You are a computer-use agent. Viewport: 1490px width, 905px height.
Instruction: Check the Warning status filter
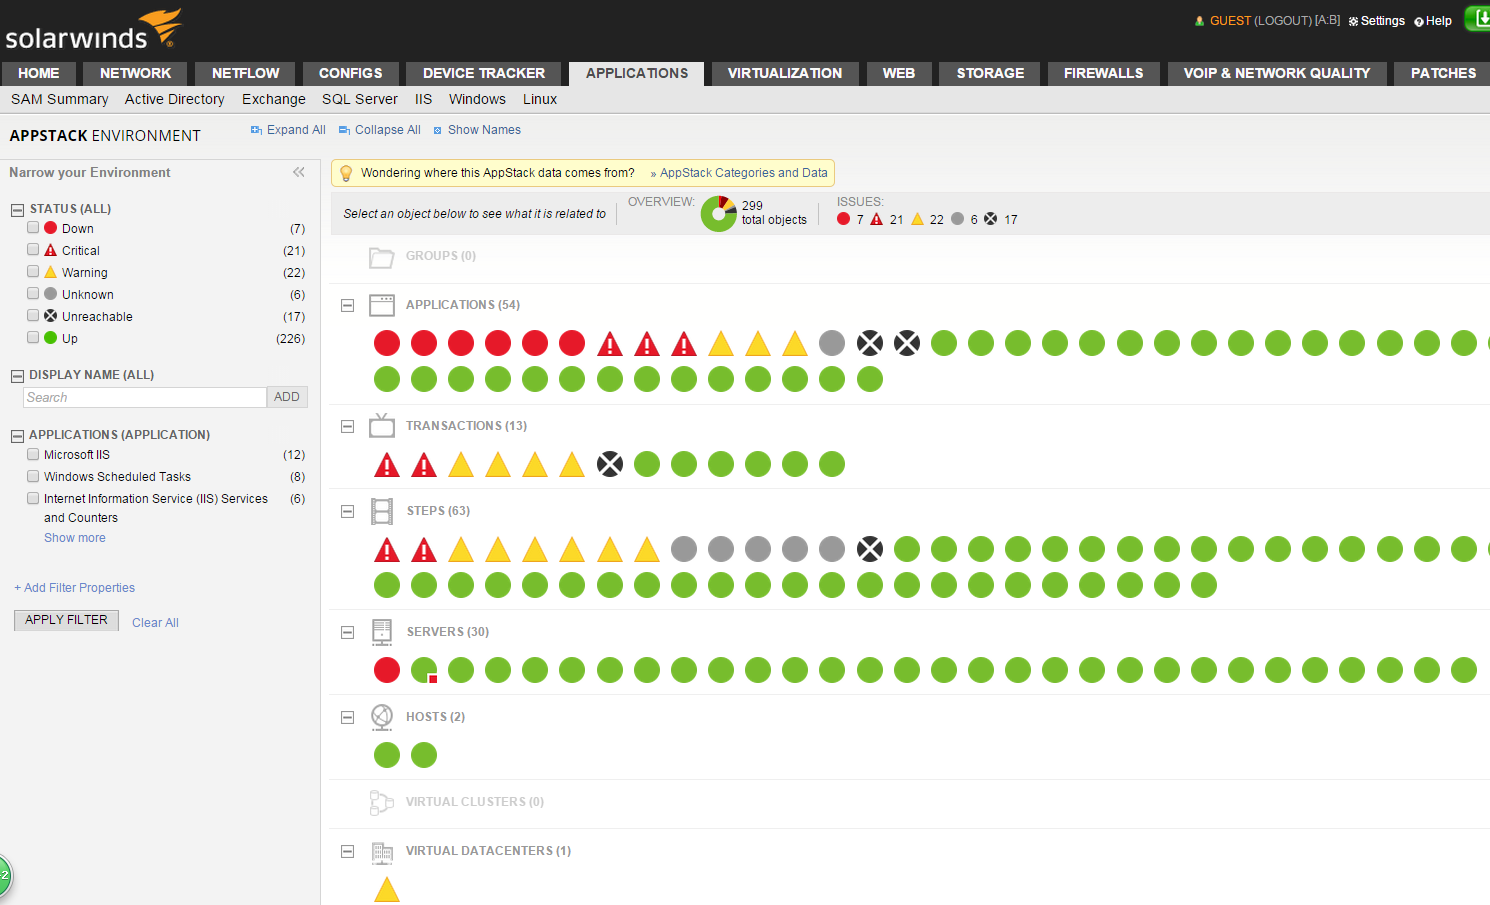tap(33, 272)
